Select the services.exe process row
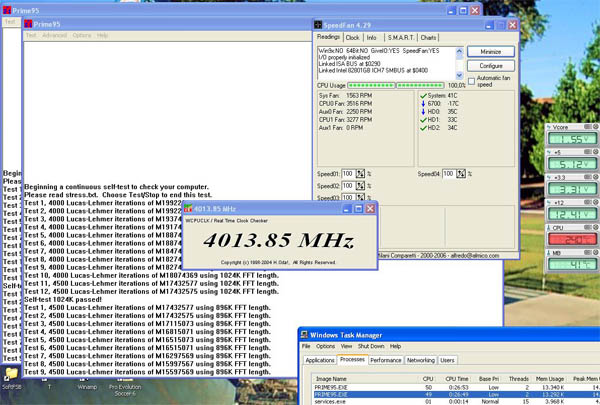 point(456,402)
